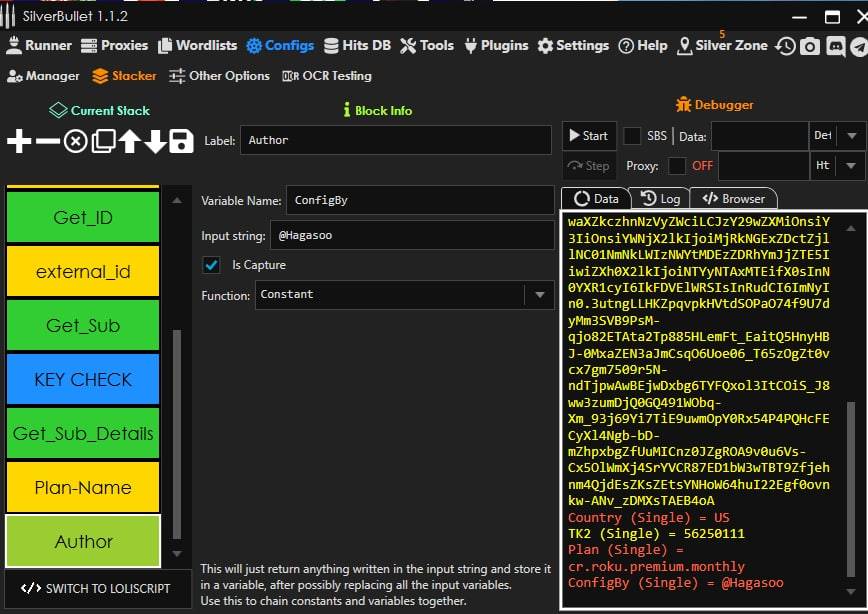Open the Function dropdown set to Constant
The height and width of the screenshot is (614, 868).
[x=539, y=295]
